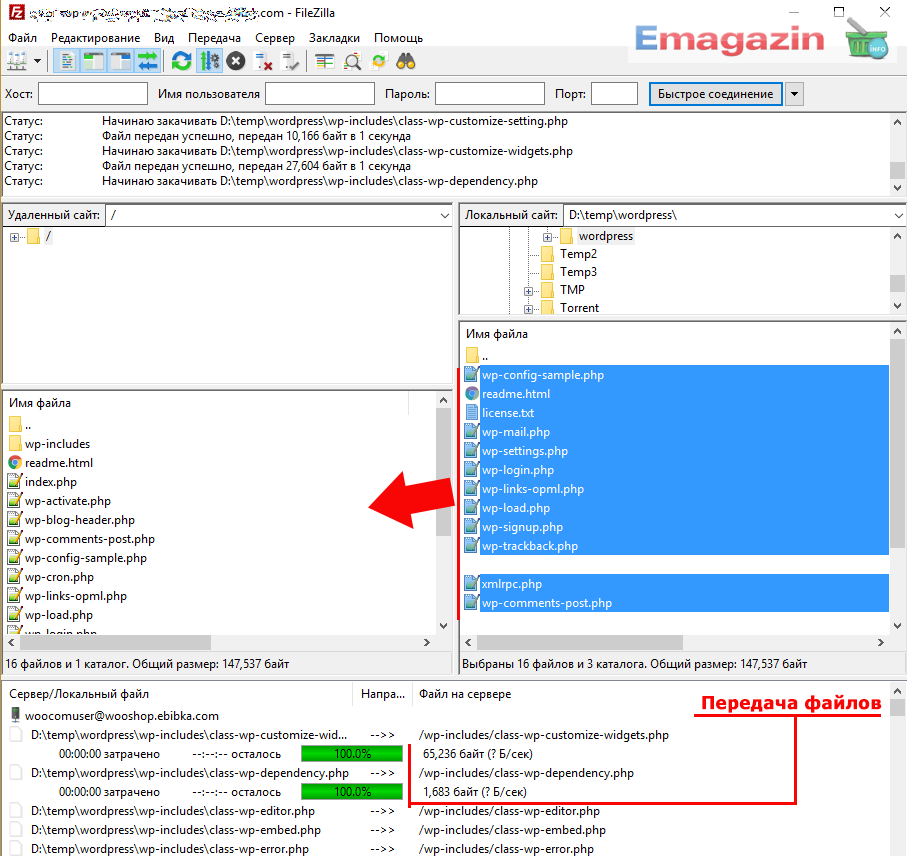Click the message log scroll down arrow

[897, 187]
